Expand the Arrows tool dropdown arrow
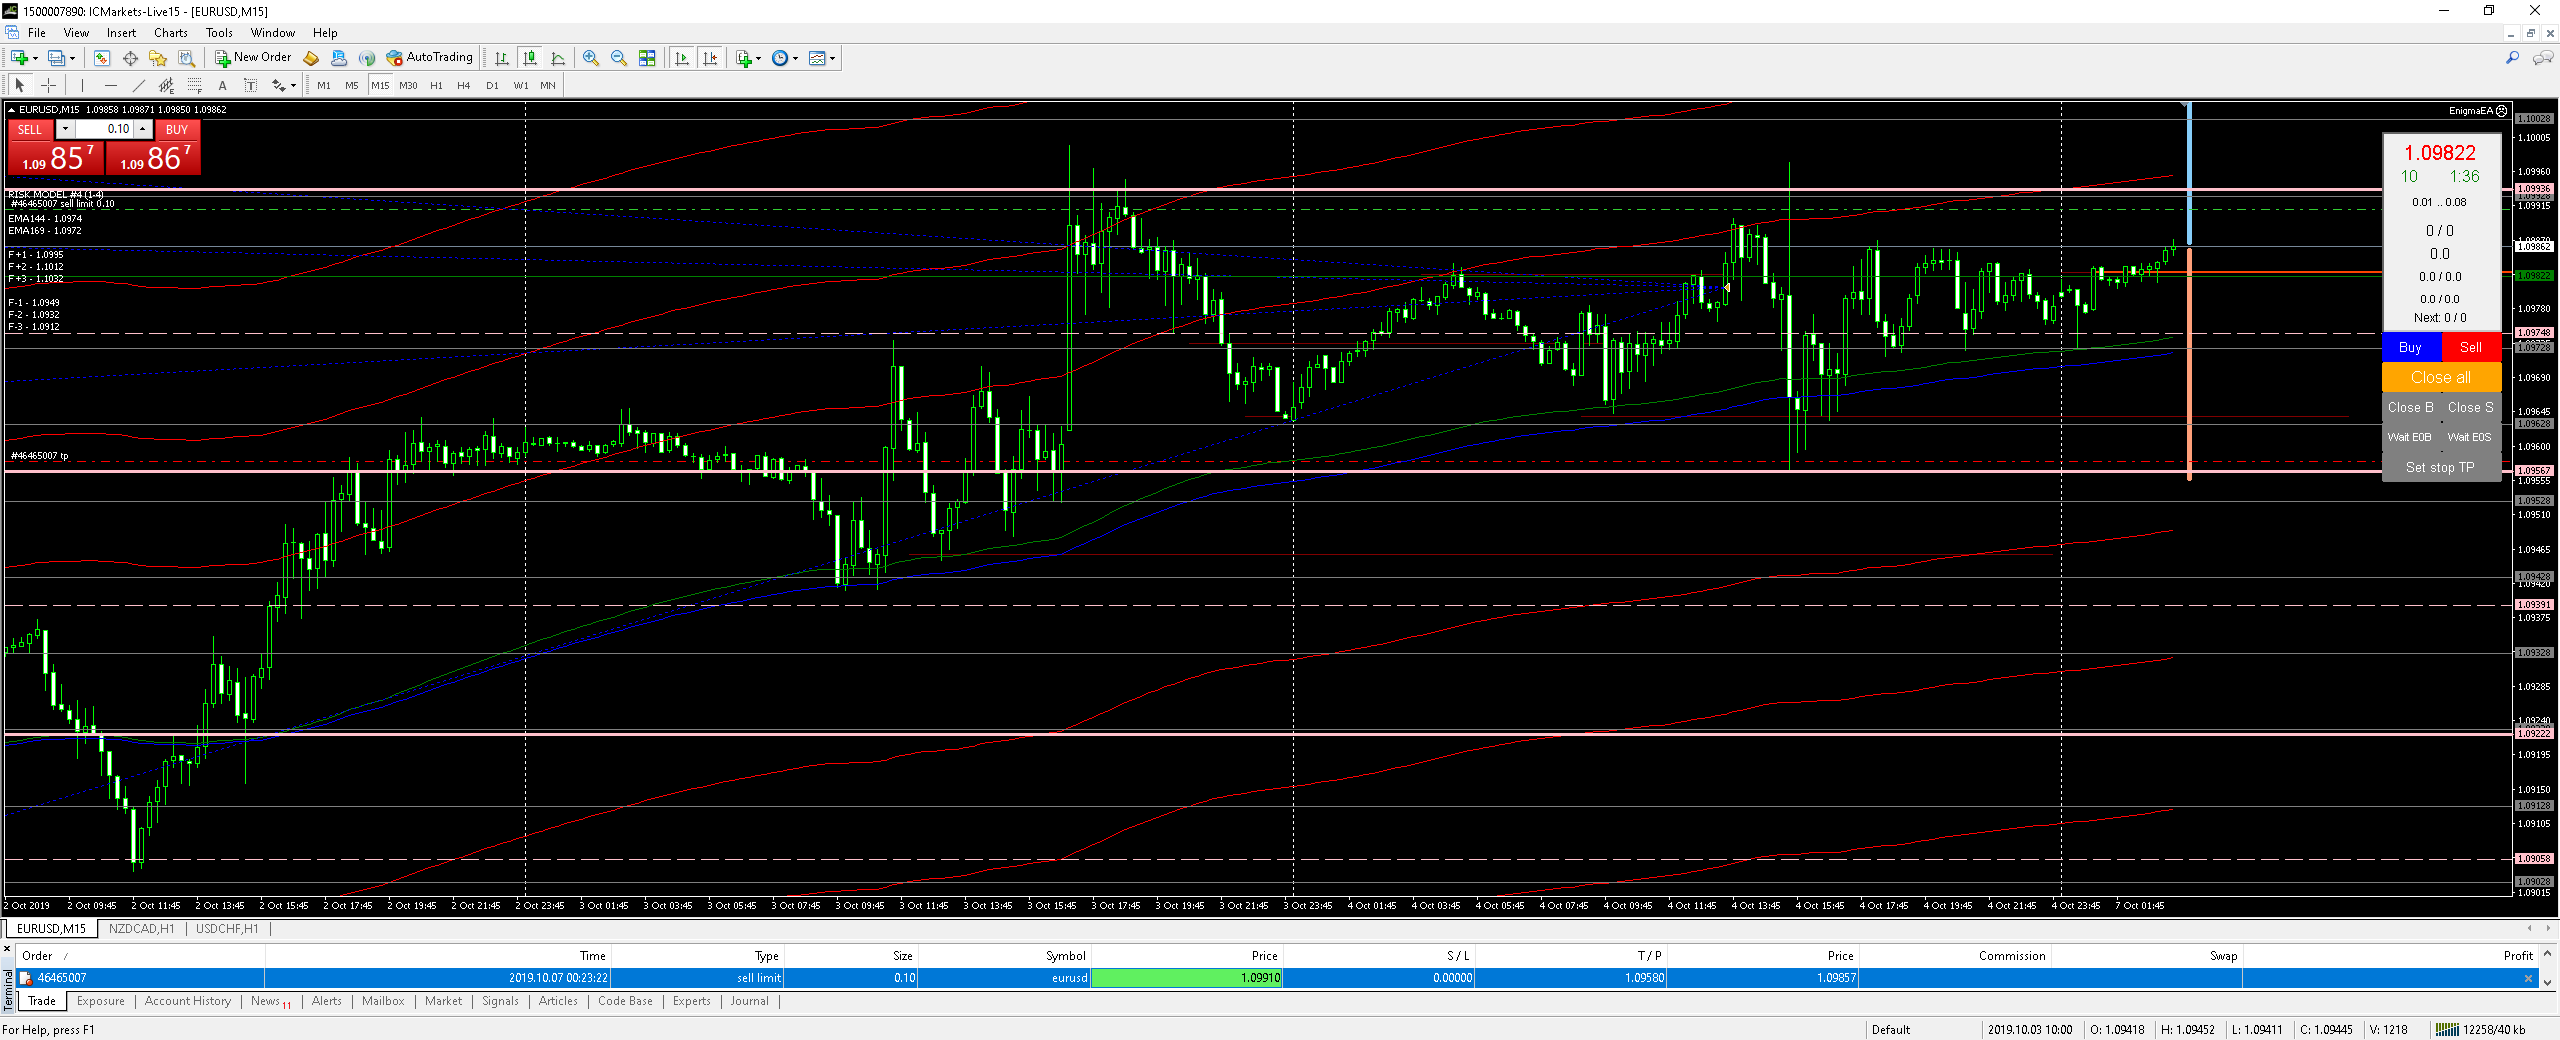Screen dimensions: 2560x1040 pos(293,85)
